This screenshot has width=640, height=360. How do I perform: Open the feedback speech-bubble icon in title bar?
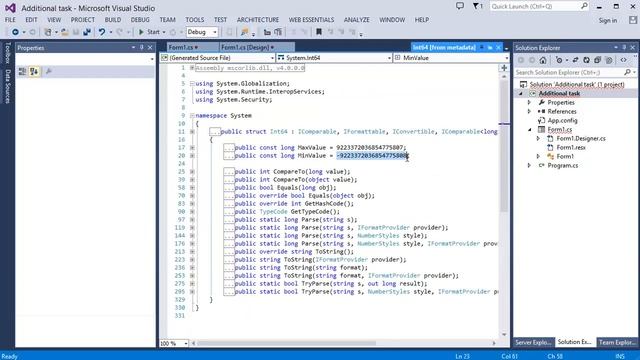point(460,6)
